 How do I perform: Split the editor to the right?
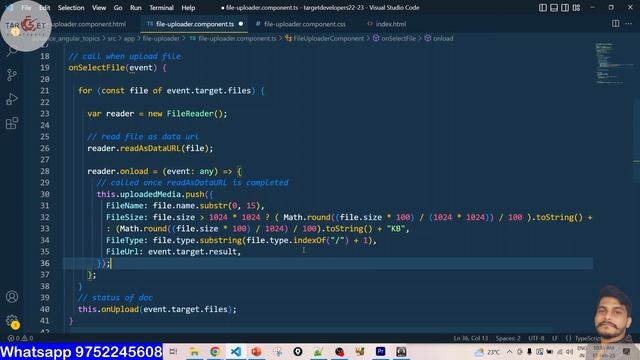(616, 24)
